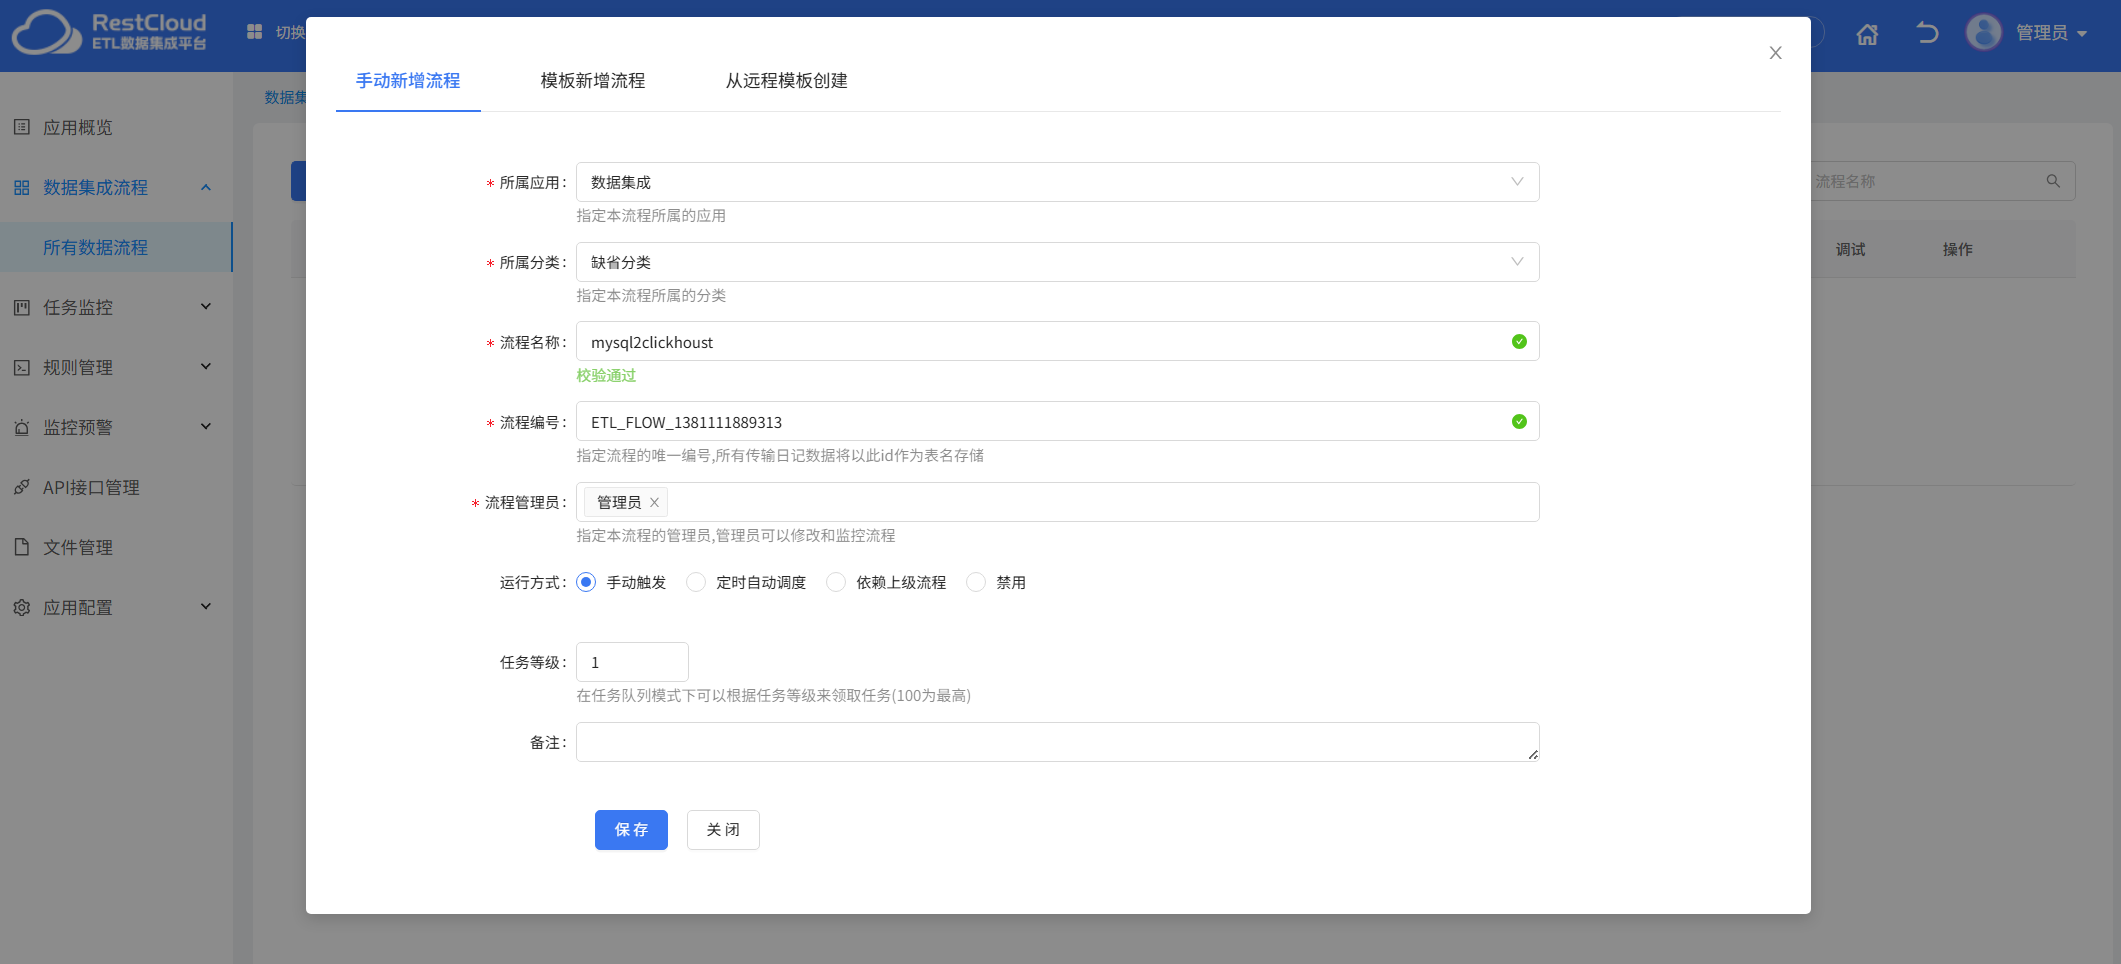Click the 保存 button
2121x964 pixels.
click(631, 830)
